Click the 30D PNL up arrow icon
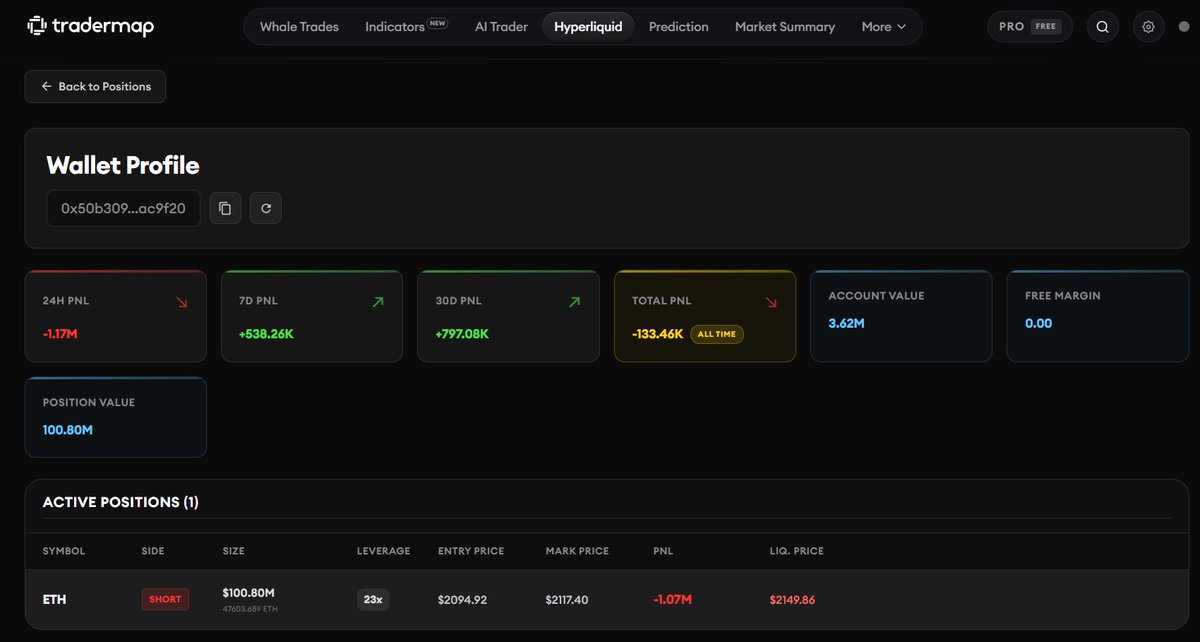 click(574, 302)
